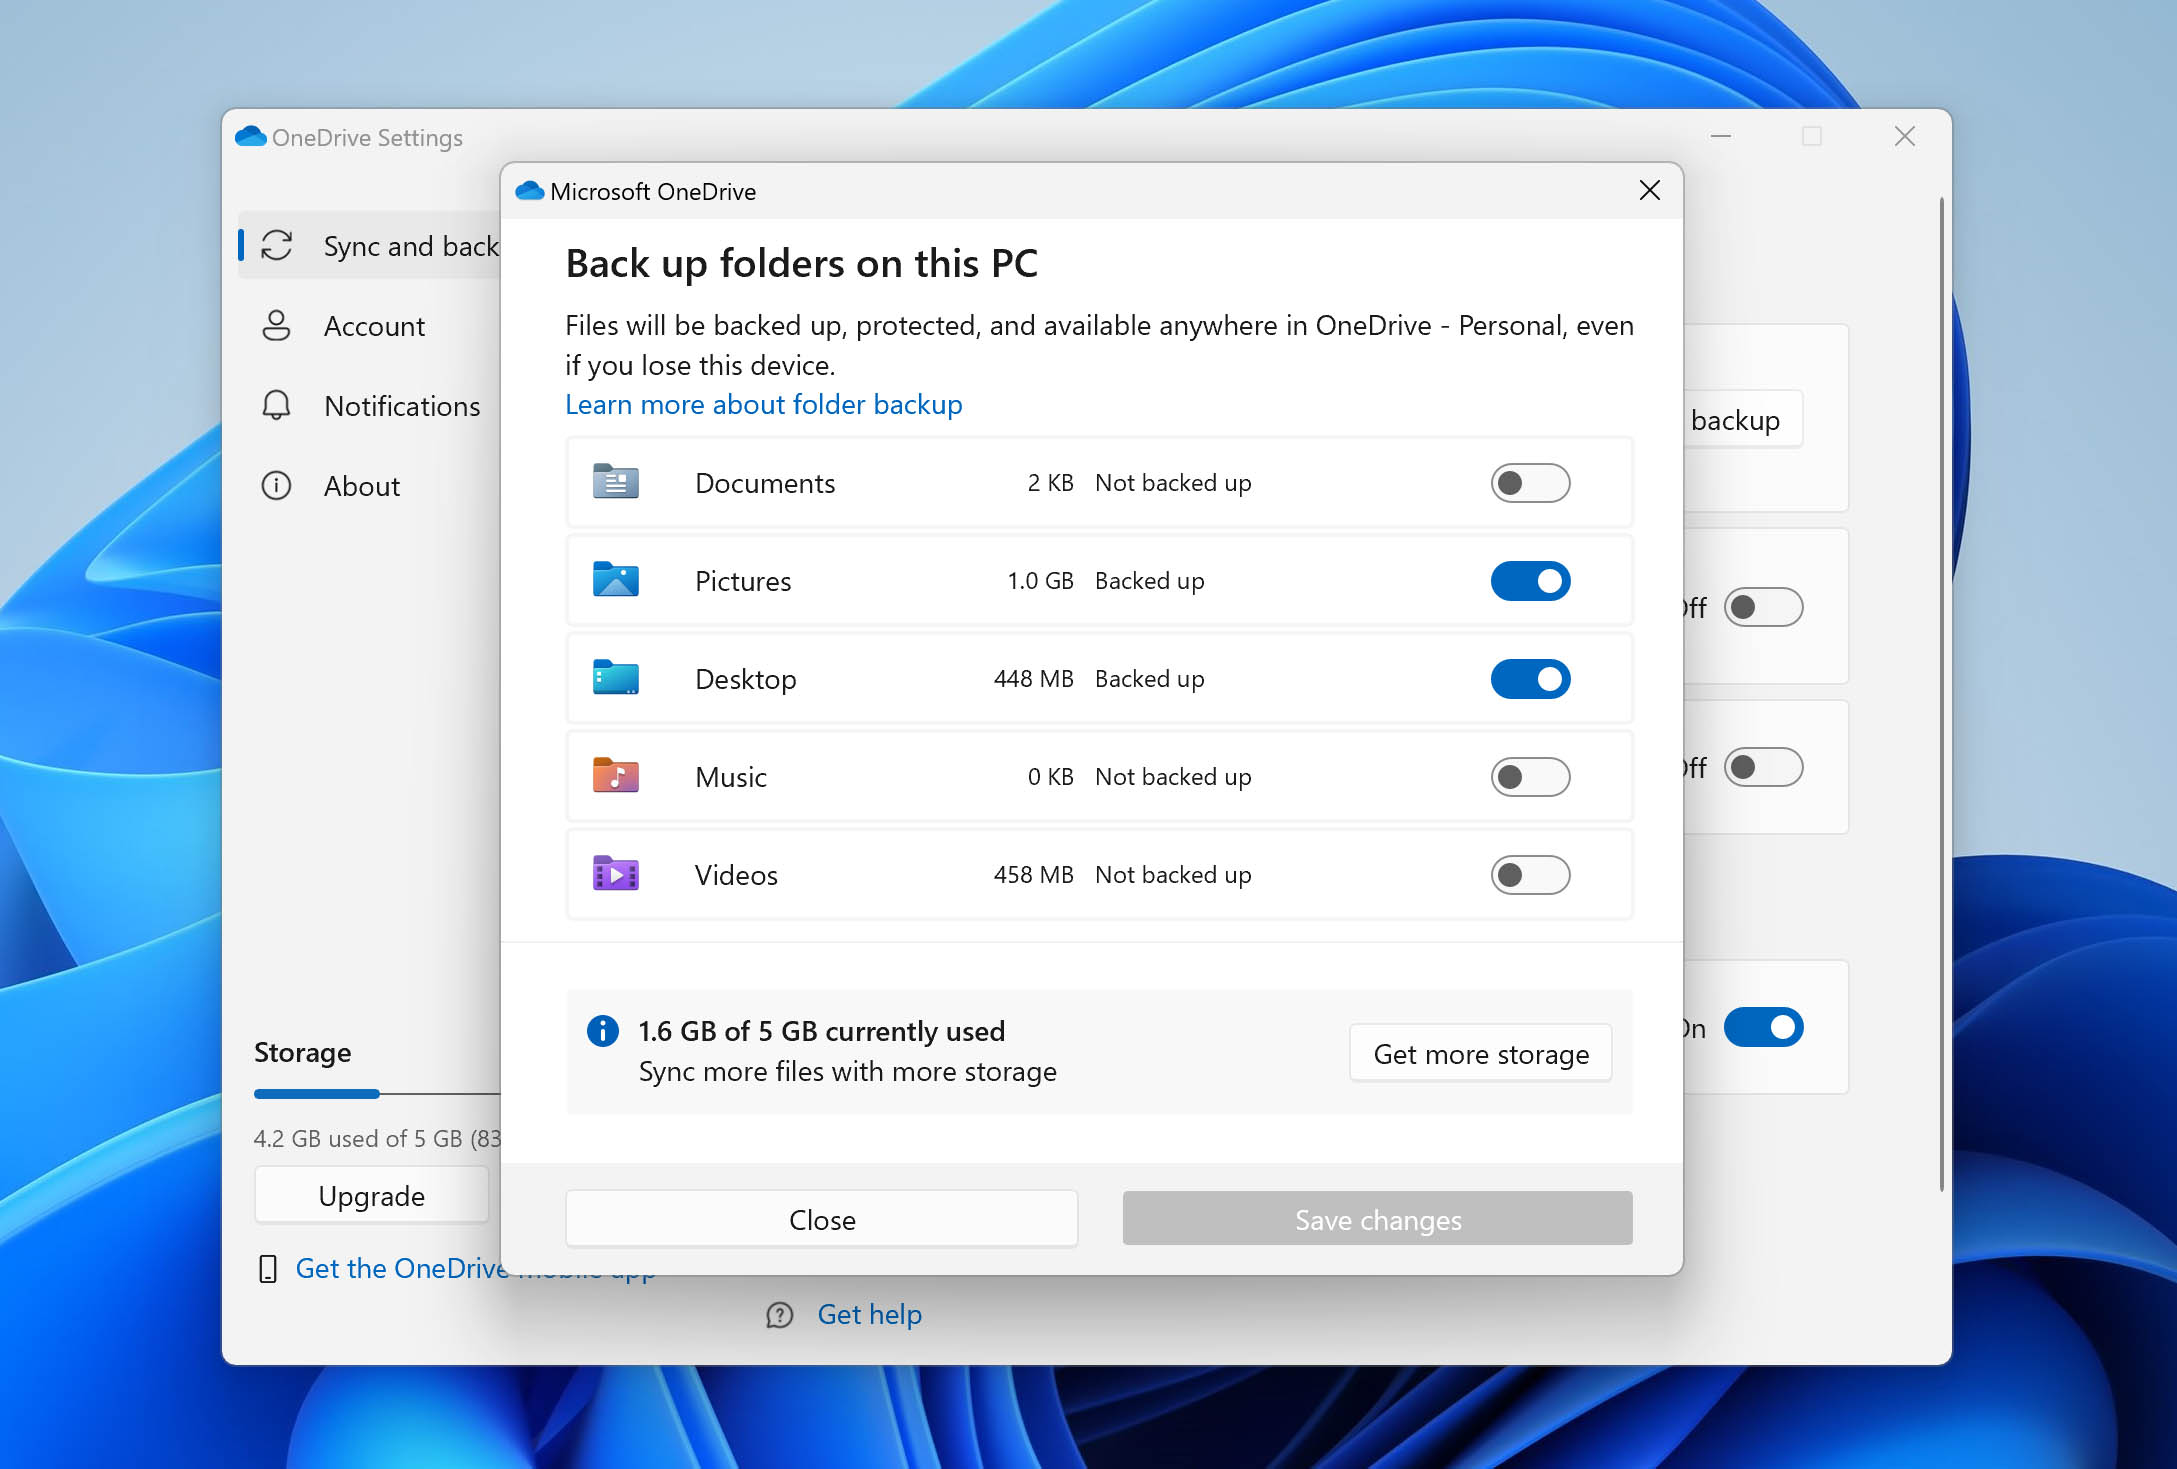The height and width of the screenshot is (1469, 2177).
Task: Minimize the OneDrive Settings window
Action: (x=1721, y=136)
